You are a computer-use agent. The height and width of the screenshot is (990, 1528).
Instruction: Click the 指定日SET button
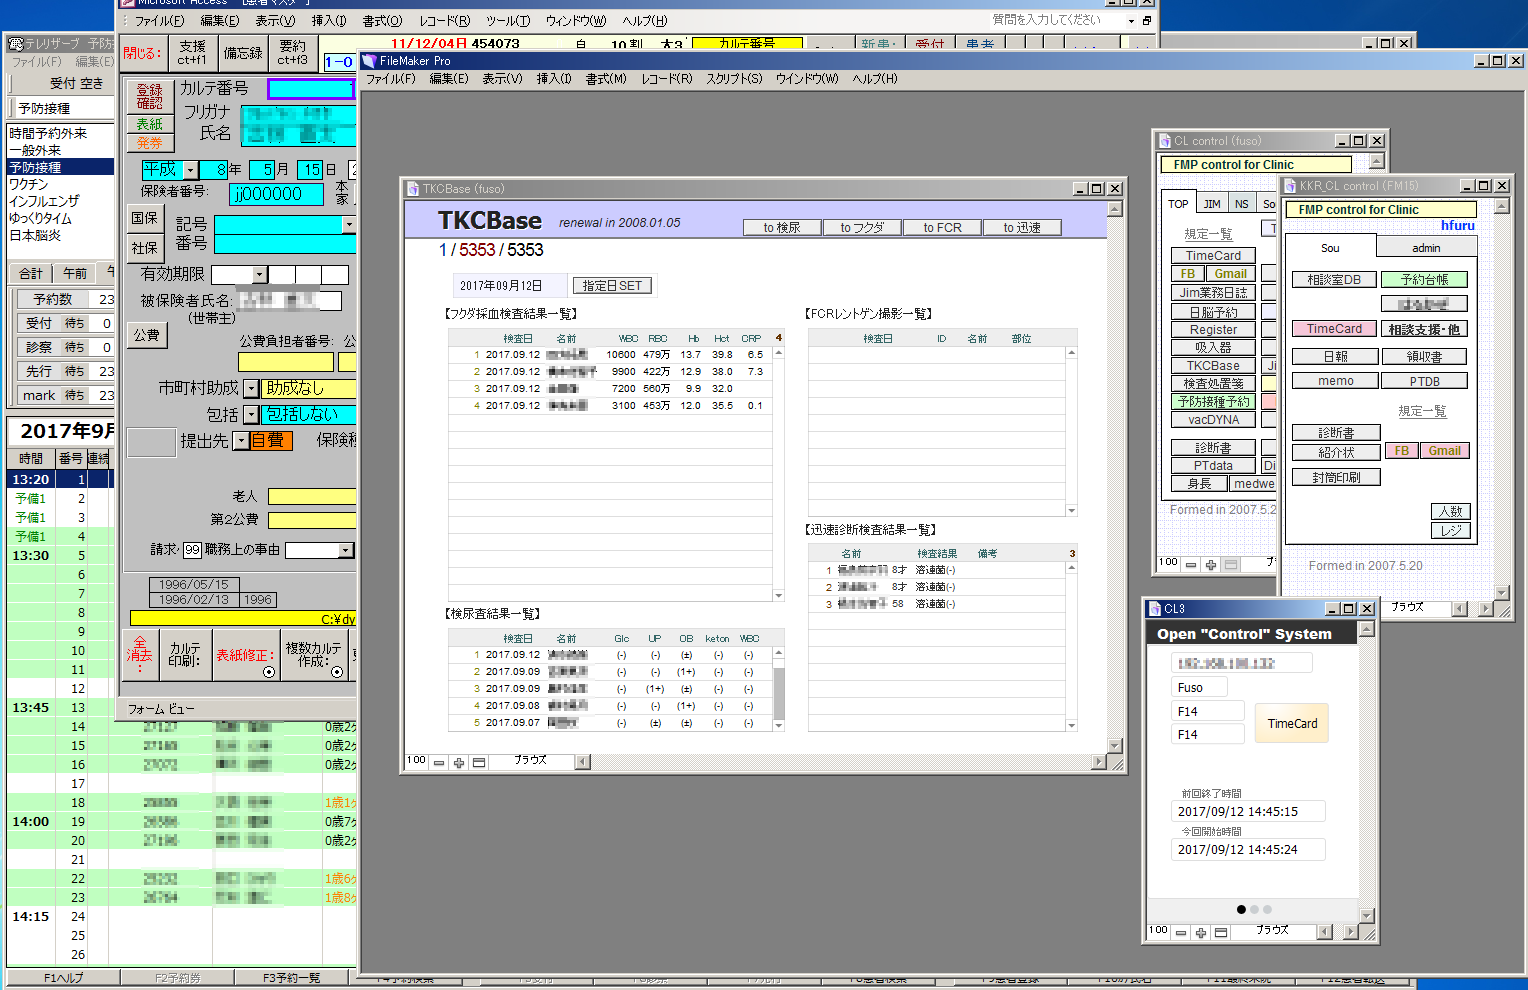612,286
